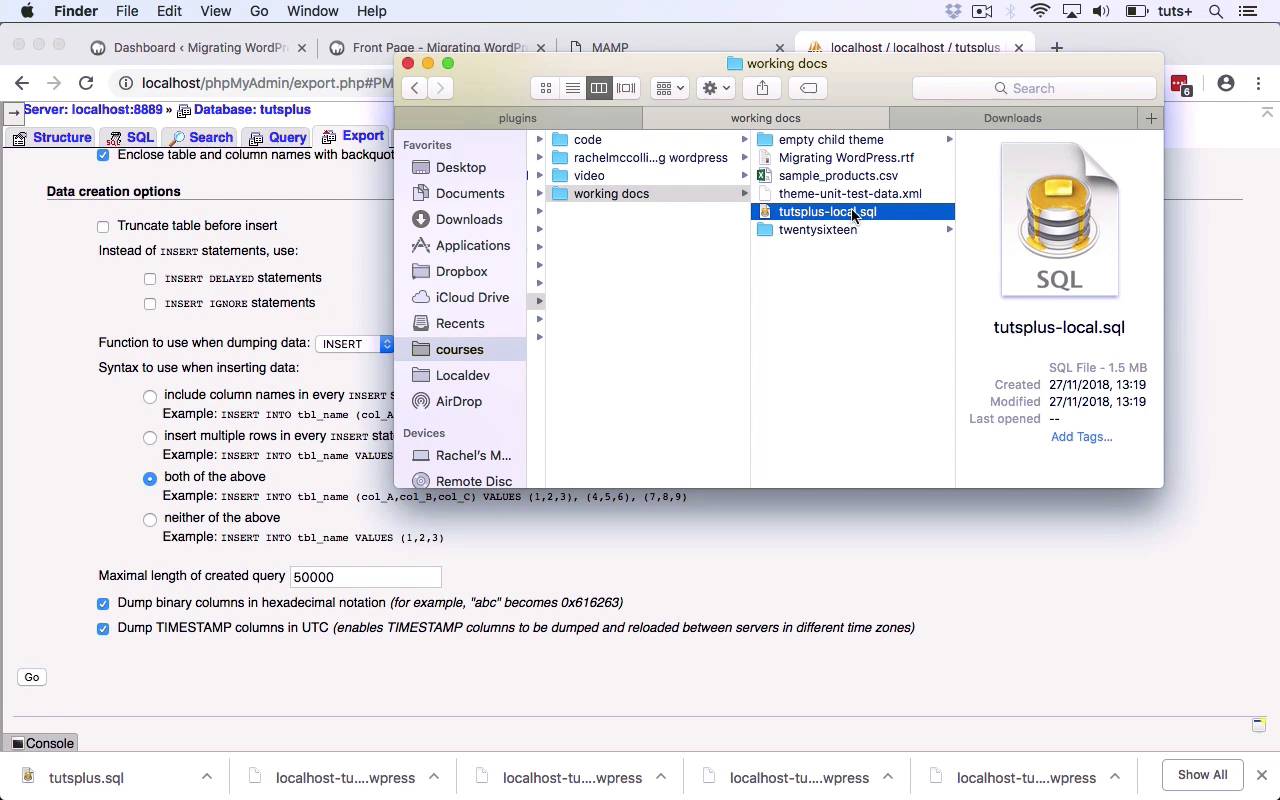Open the browser profile icon
The height and width of the screenshot is (800, 1280).
(x=1226, y=84)
